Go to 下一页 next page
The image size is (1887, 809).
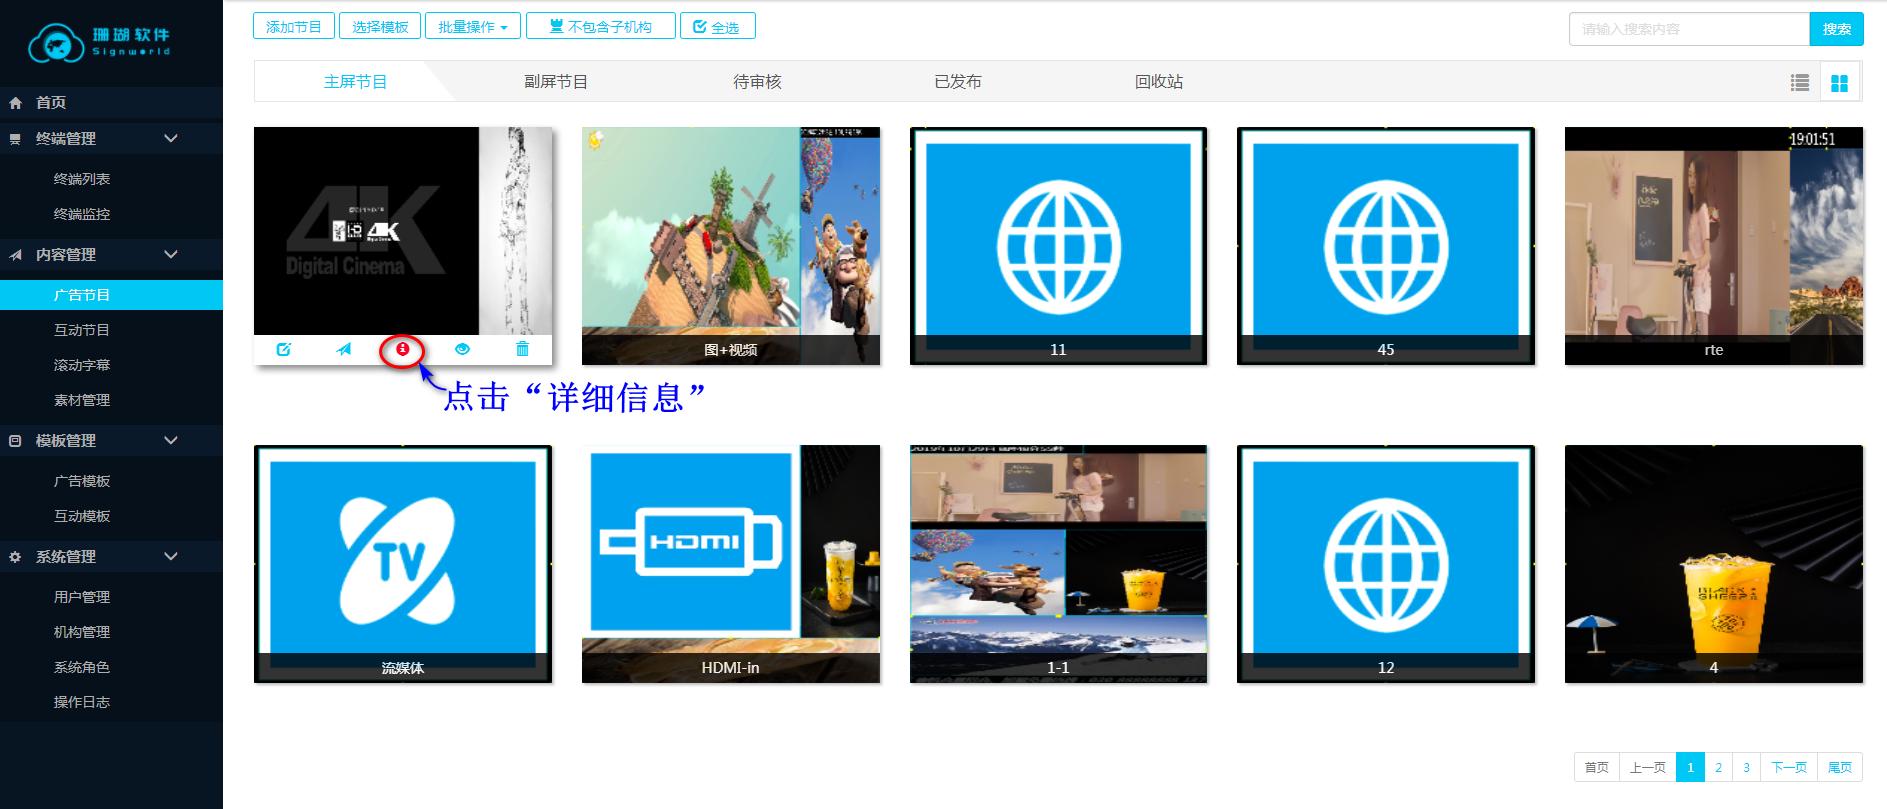coord(1789,767)
